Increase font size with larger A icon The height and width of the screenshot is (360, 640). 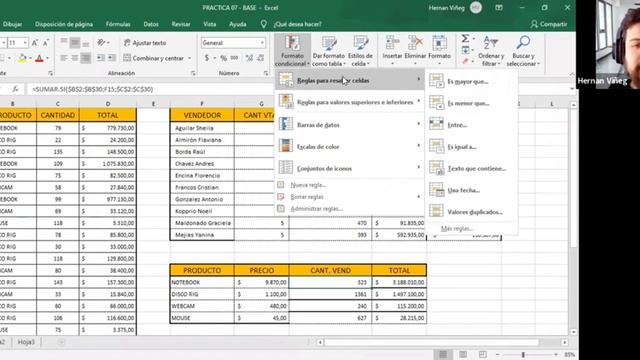35,43
